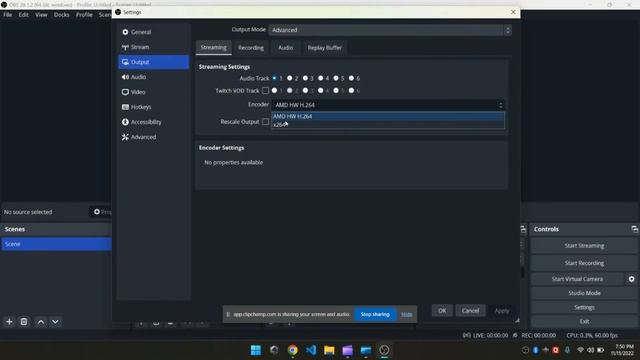
Task: Enable the Twitch VOD Track checkbox
Action: [x=265, y=91]
